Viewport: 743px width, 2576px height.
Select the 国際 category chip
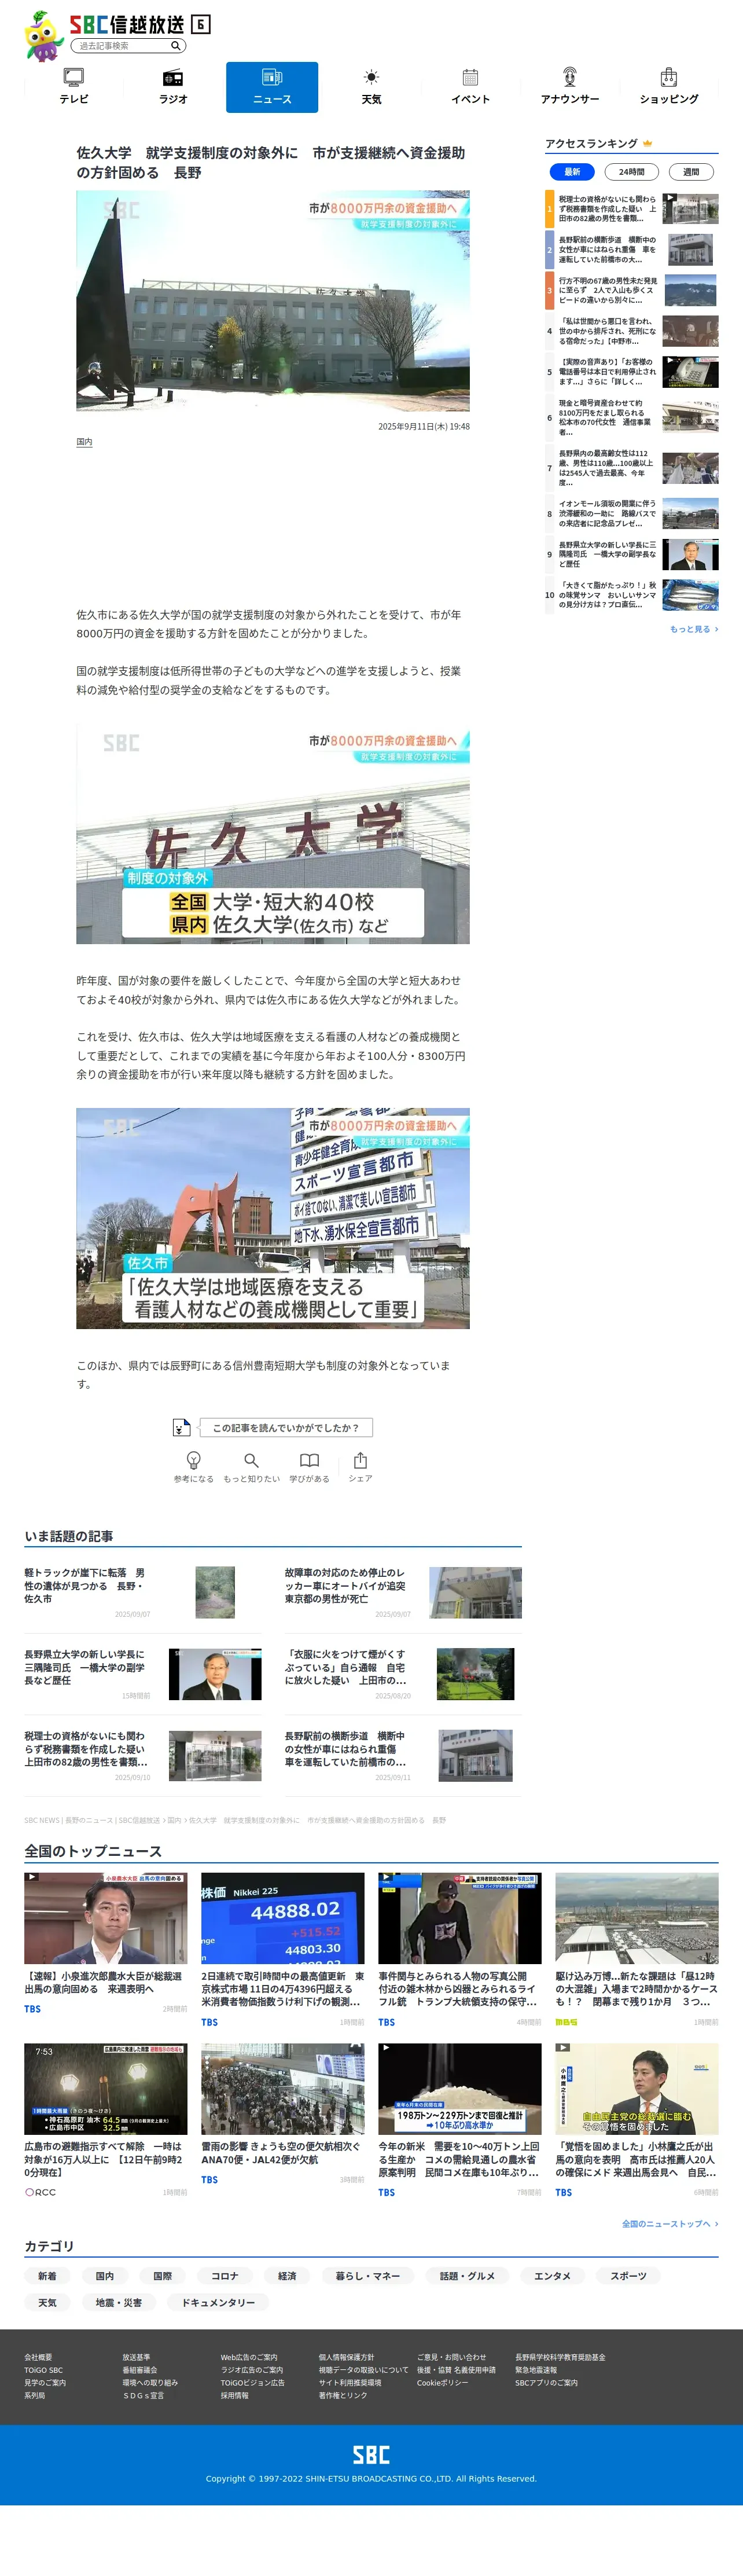(163, 2276)
